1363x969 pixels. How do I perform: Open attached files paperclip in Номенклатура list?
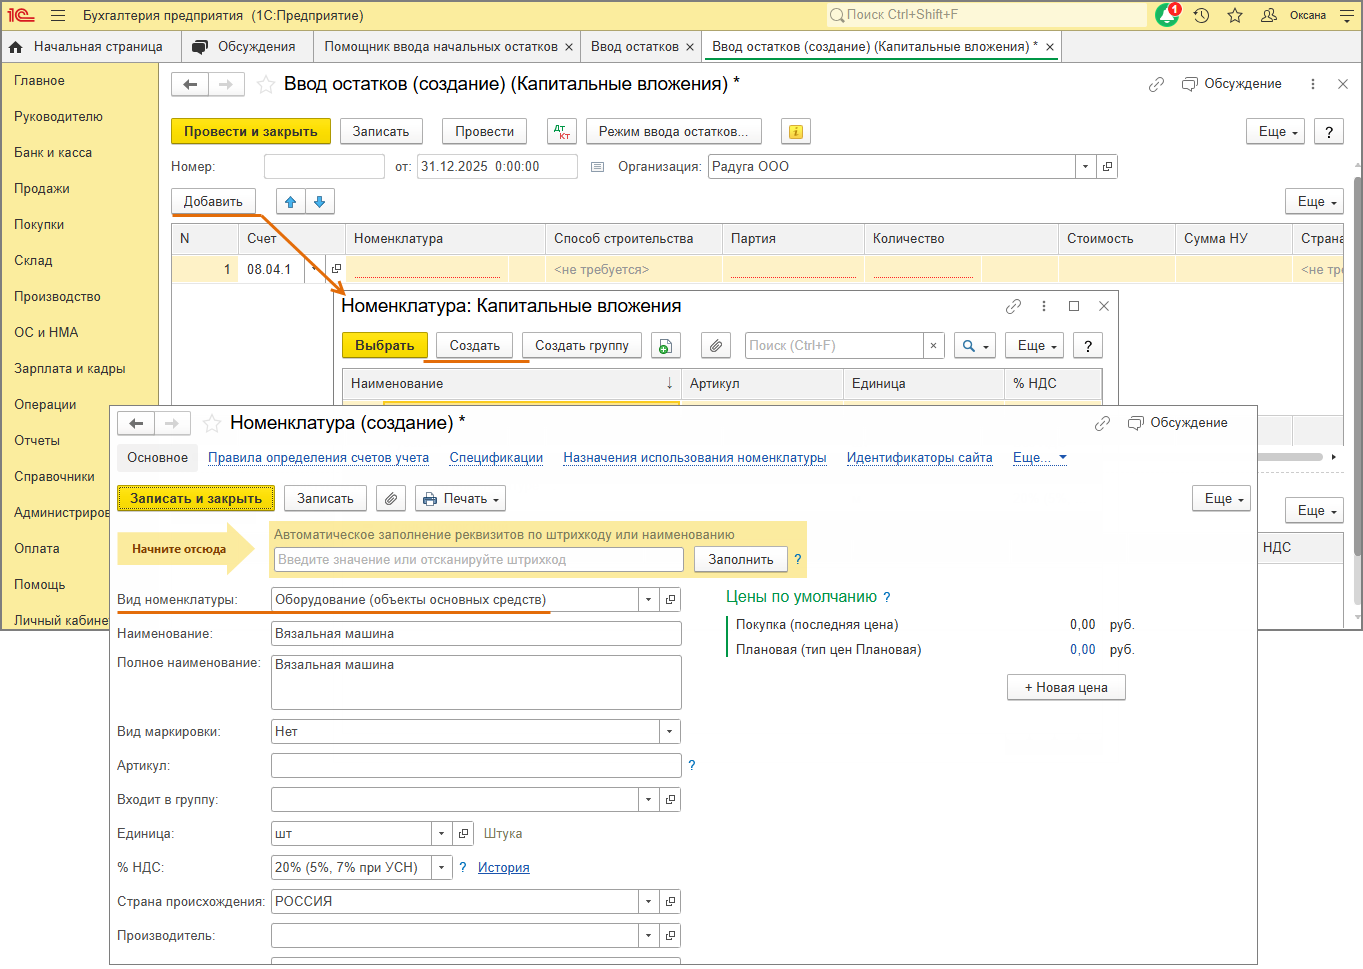(x=716, y=346)
